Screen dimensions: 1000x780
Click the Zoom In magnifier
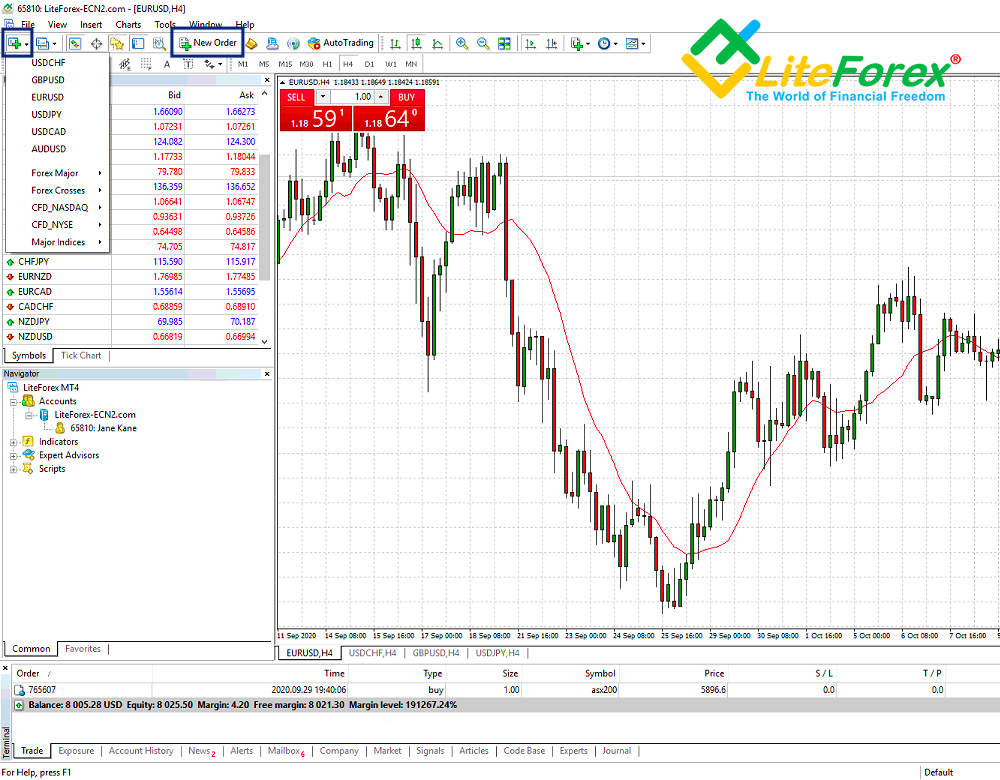point(462,43)
